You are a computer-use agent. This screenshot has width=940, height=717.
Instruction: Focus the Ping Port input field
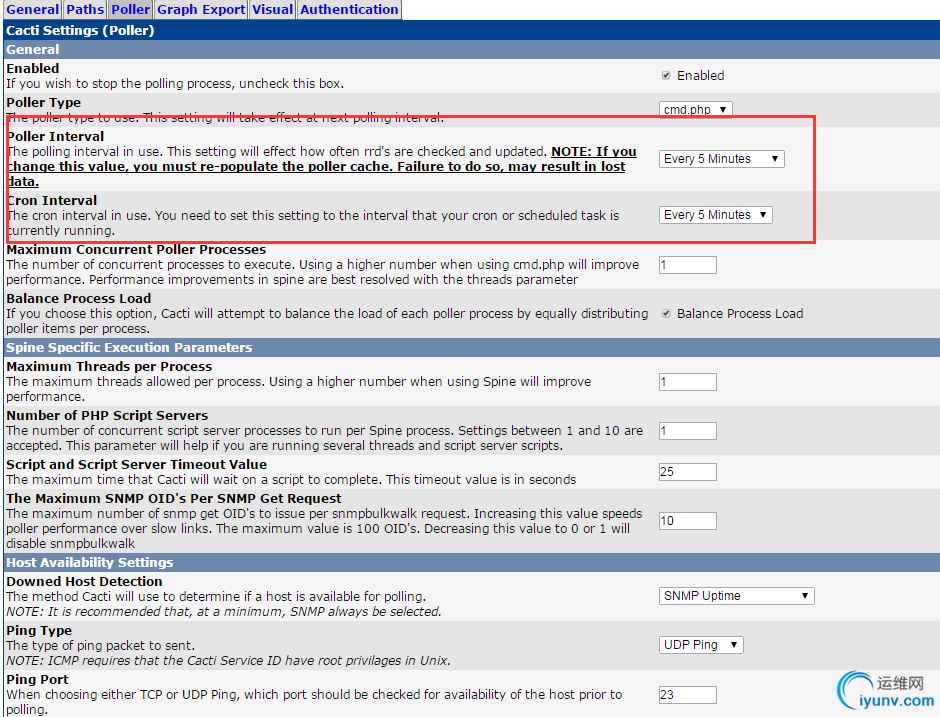pos(688,695)
